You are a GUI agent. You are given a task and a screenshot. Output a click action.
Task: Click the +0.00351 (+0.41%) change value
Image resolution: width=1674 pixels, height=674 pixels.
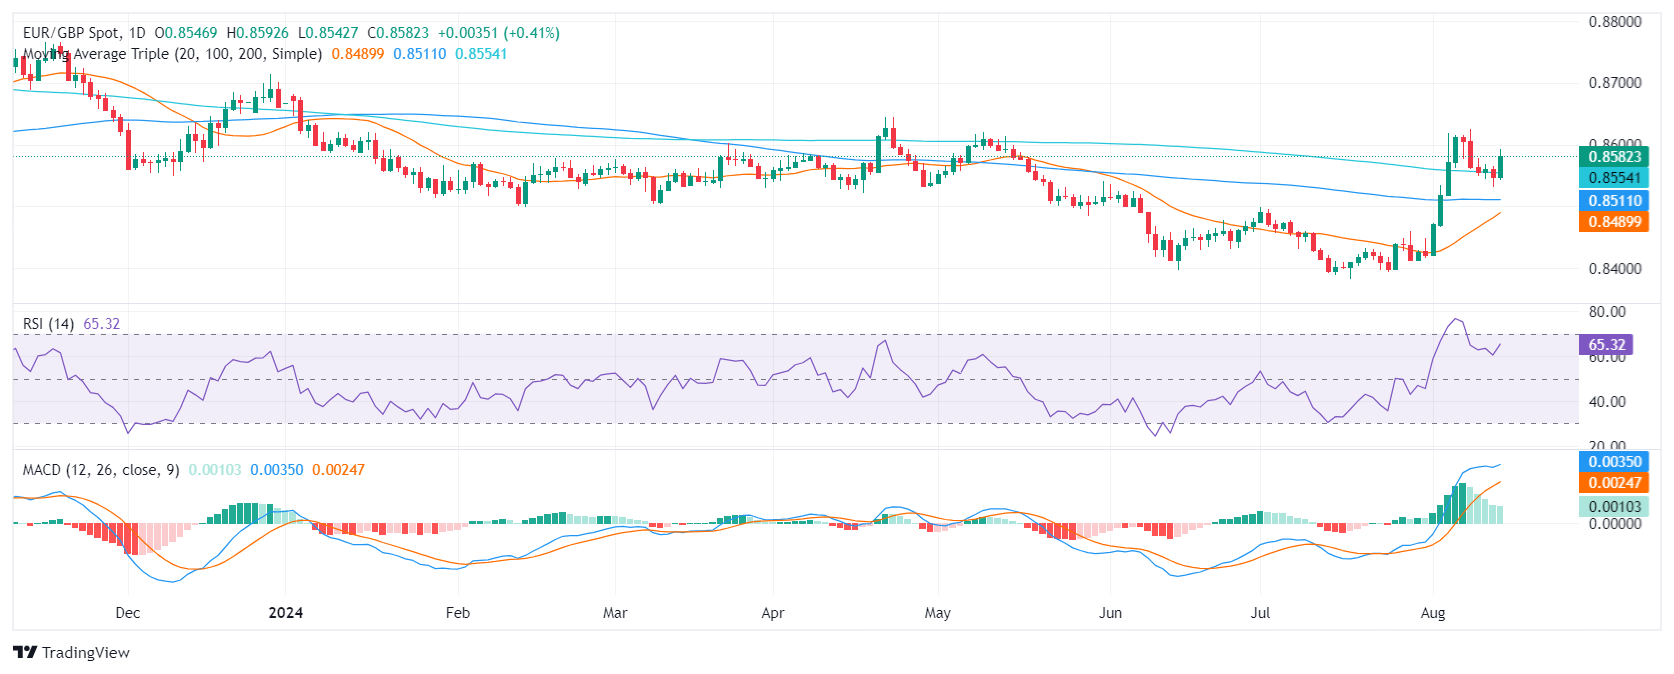point(498,33)
